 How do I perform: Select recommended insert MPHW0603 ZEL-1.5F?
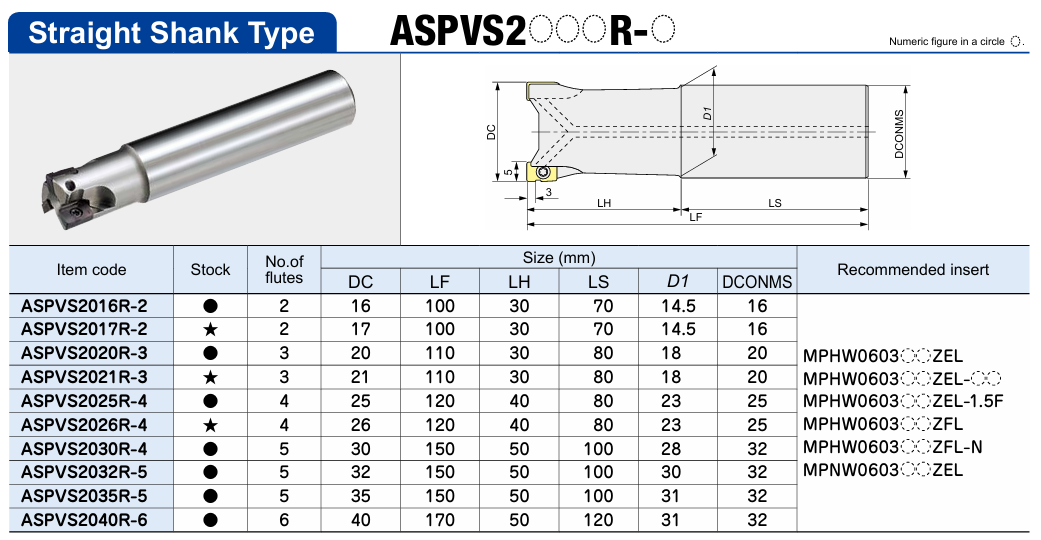pyautogui.click(x=902, y=401)
